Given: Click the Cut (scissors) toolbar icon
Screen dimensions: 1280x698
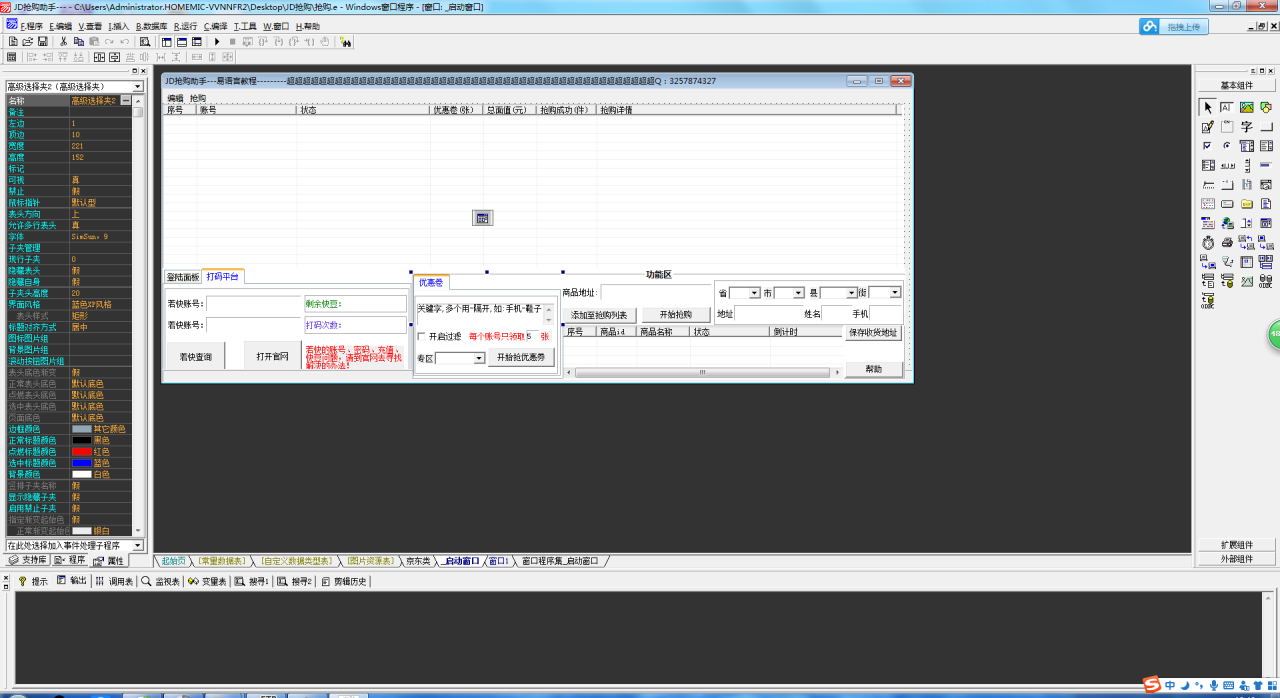Looking at the screenshot, I should 64,42.
